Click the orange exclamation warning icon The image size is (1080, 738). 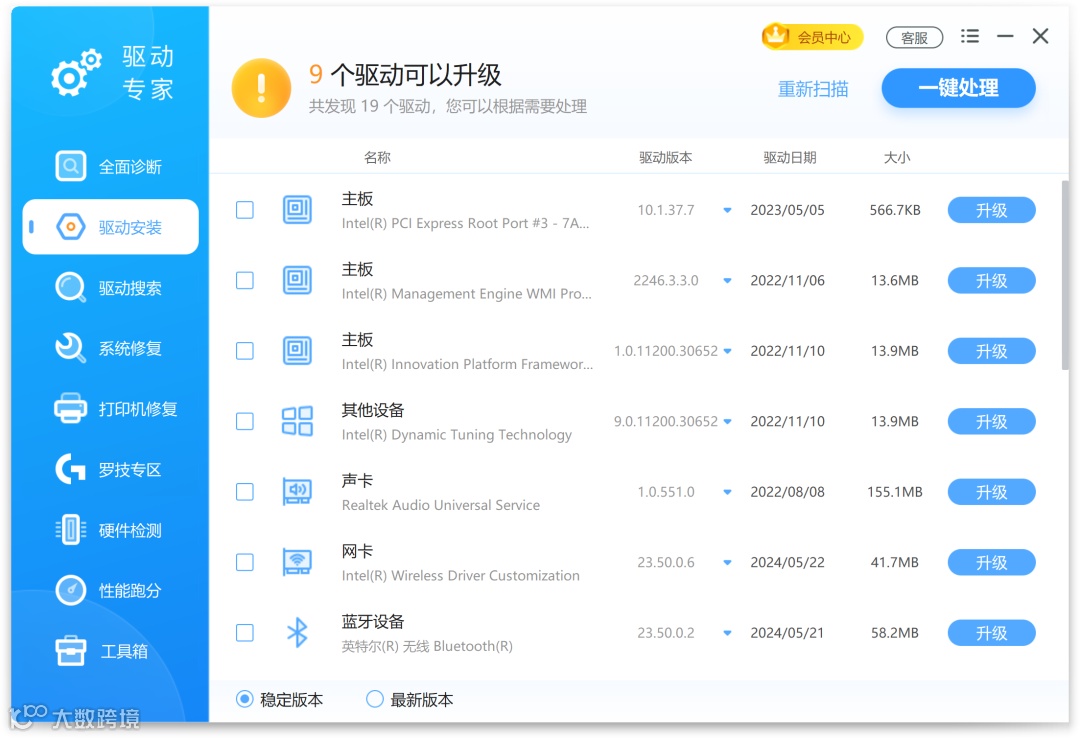coord(261,88)
